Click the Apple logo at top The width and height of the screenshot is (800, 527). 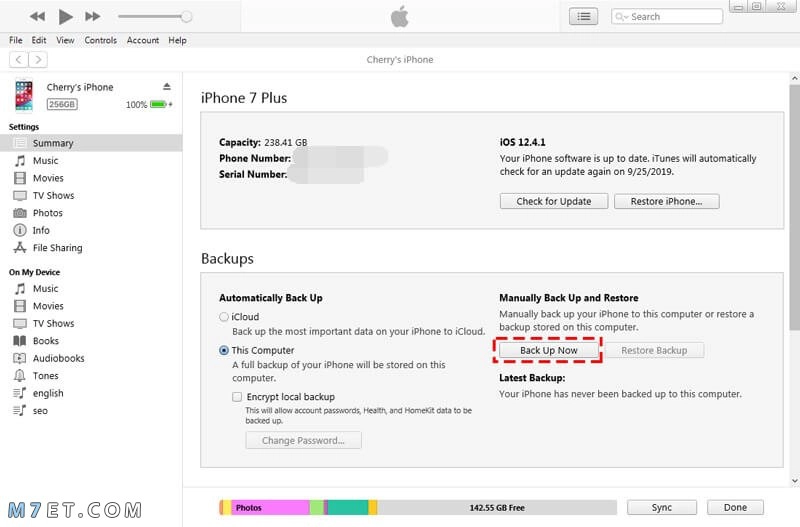click(x=399, y=16)
